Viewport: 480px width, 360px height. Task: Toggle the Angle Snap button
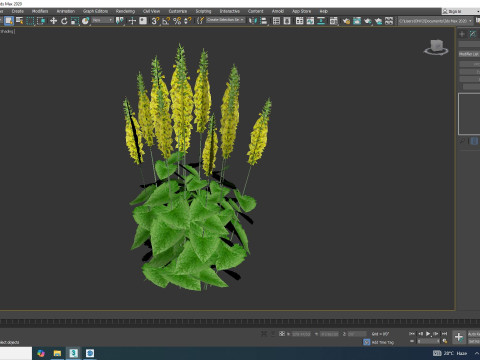166,21
